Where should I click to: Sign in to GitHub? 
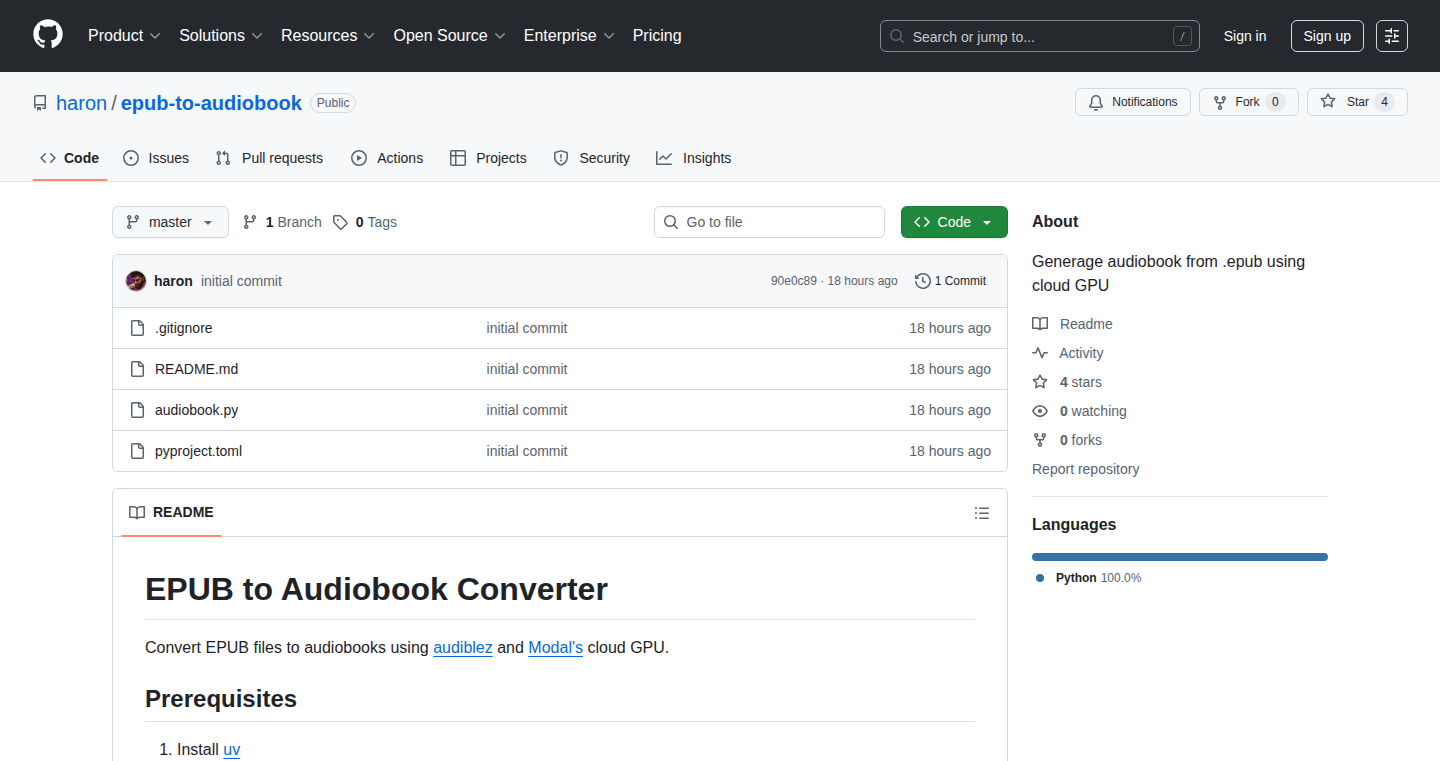pyautogui.click(x=1245, y=36)
